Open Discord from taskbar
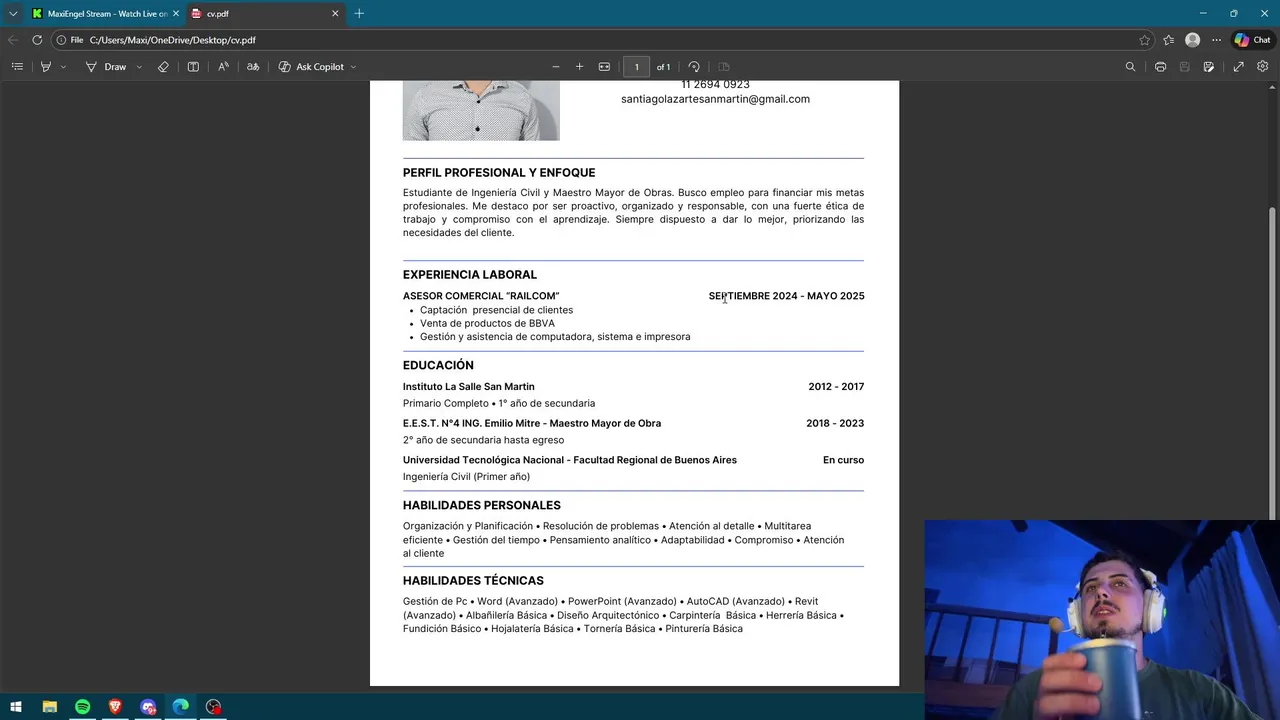The image size is (1280, 720). [x=148, y=707]
